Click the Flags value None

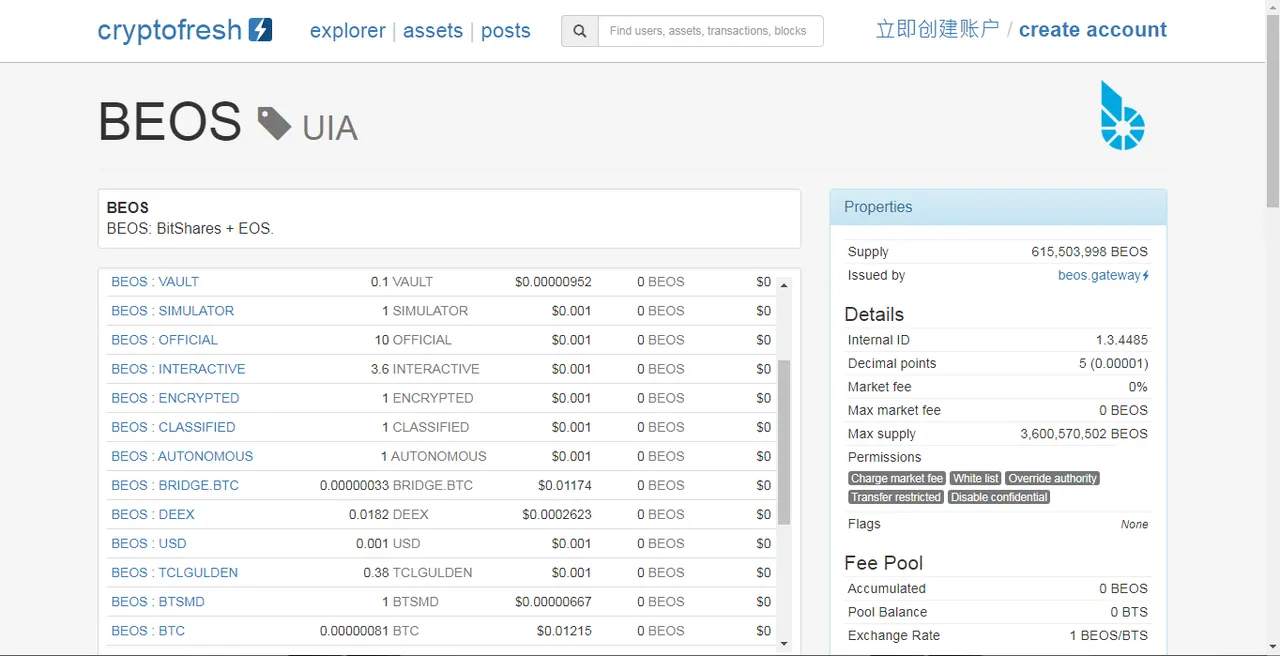1134,524
